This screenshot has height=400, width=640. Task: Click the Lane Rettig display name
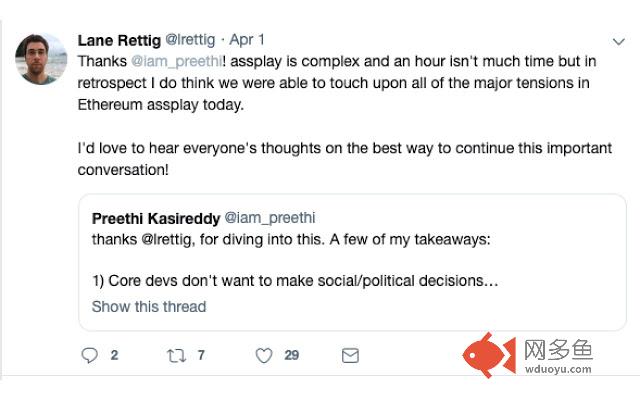pyautogui.click(x=118, y=41)
